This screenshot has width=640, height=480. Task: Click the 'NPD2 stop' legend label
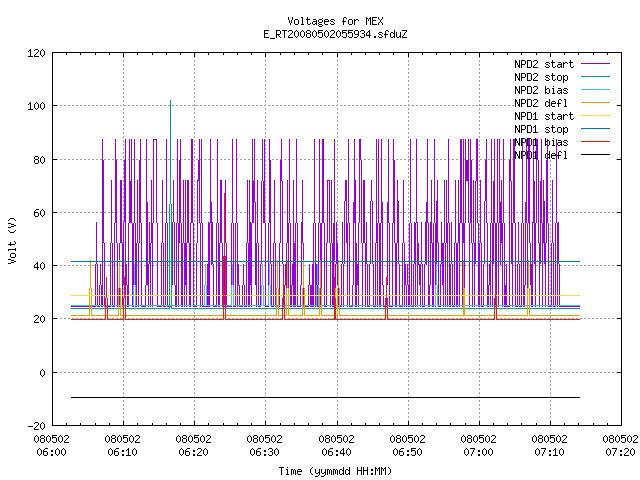(541, 77)
